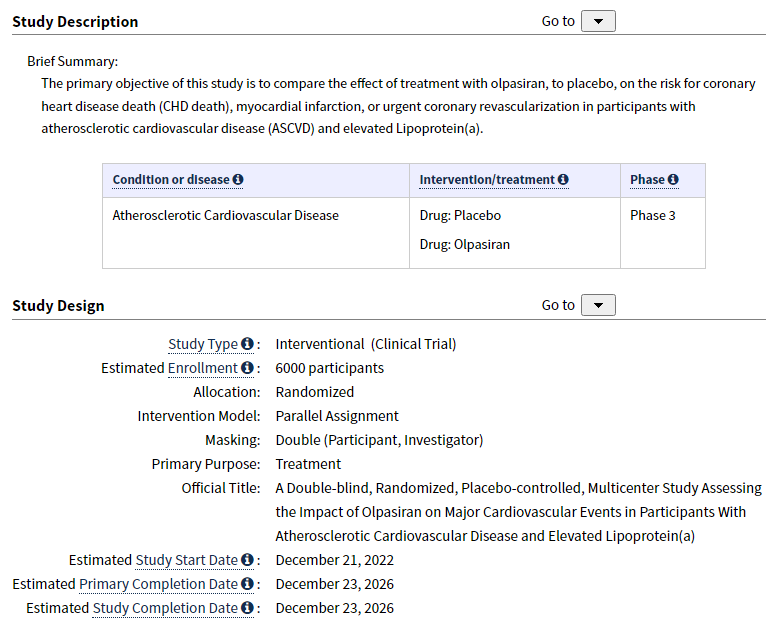Viewport: 772px width, 637px height.
Task: Click the December 21, 2022 start date
Action: pos(335,560)
